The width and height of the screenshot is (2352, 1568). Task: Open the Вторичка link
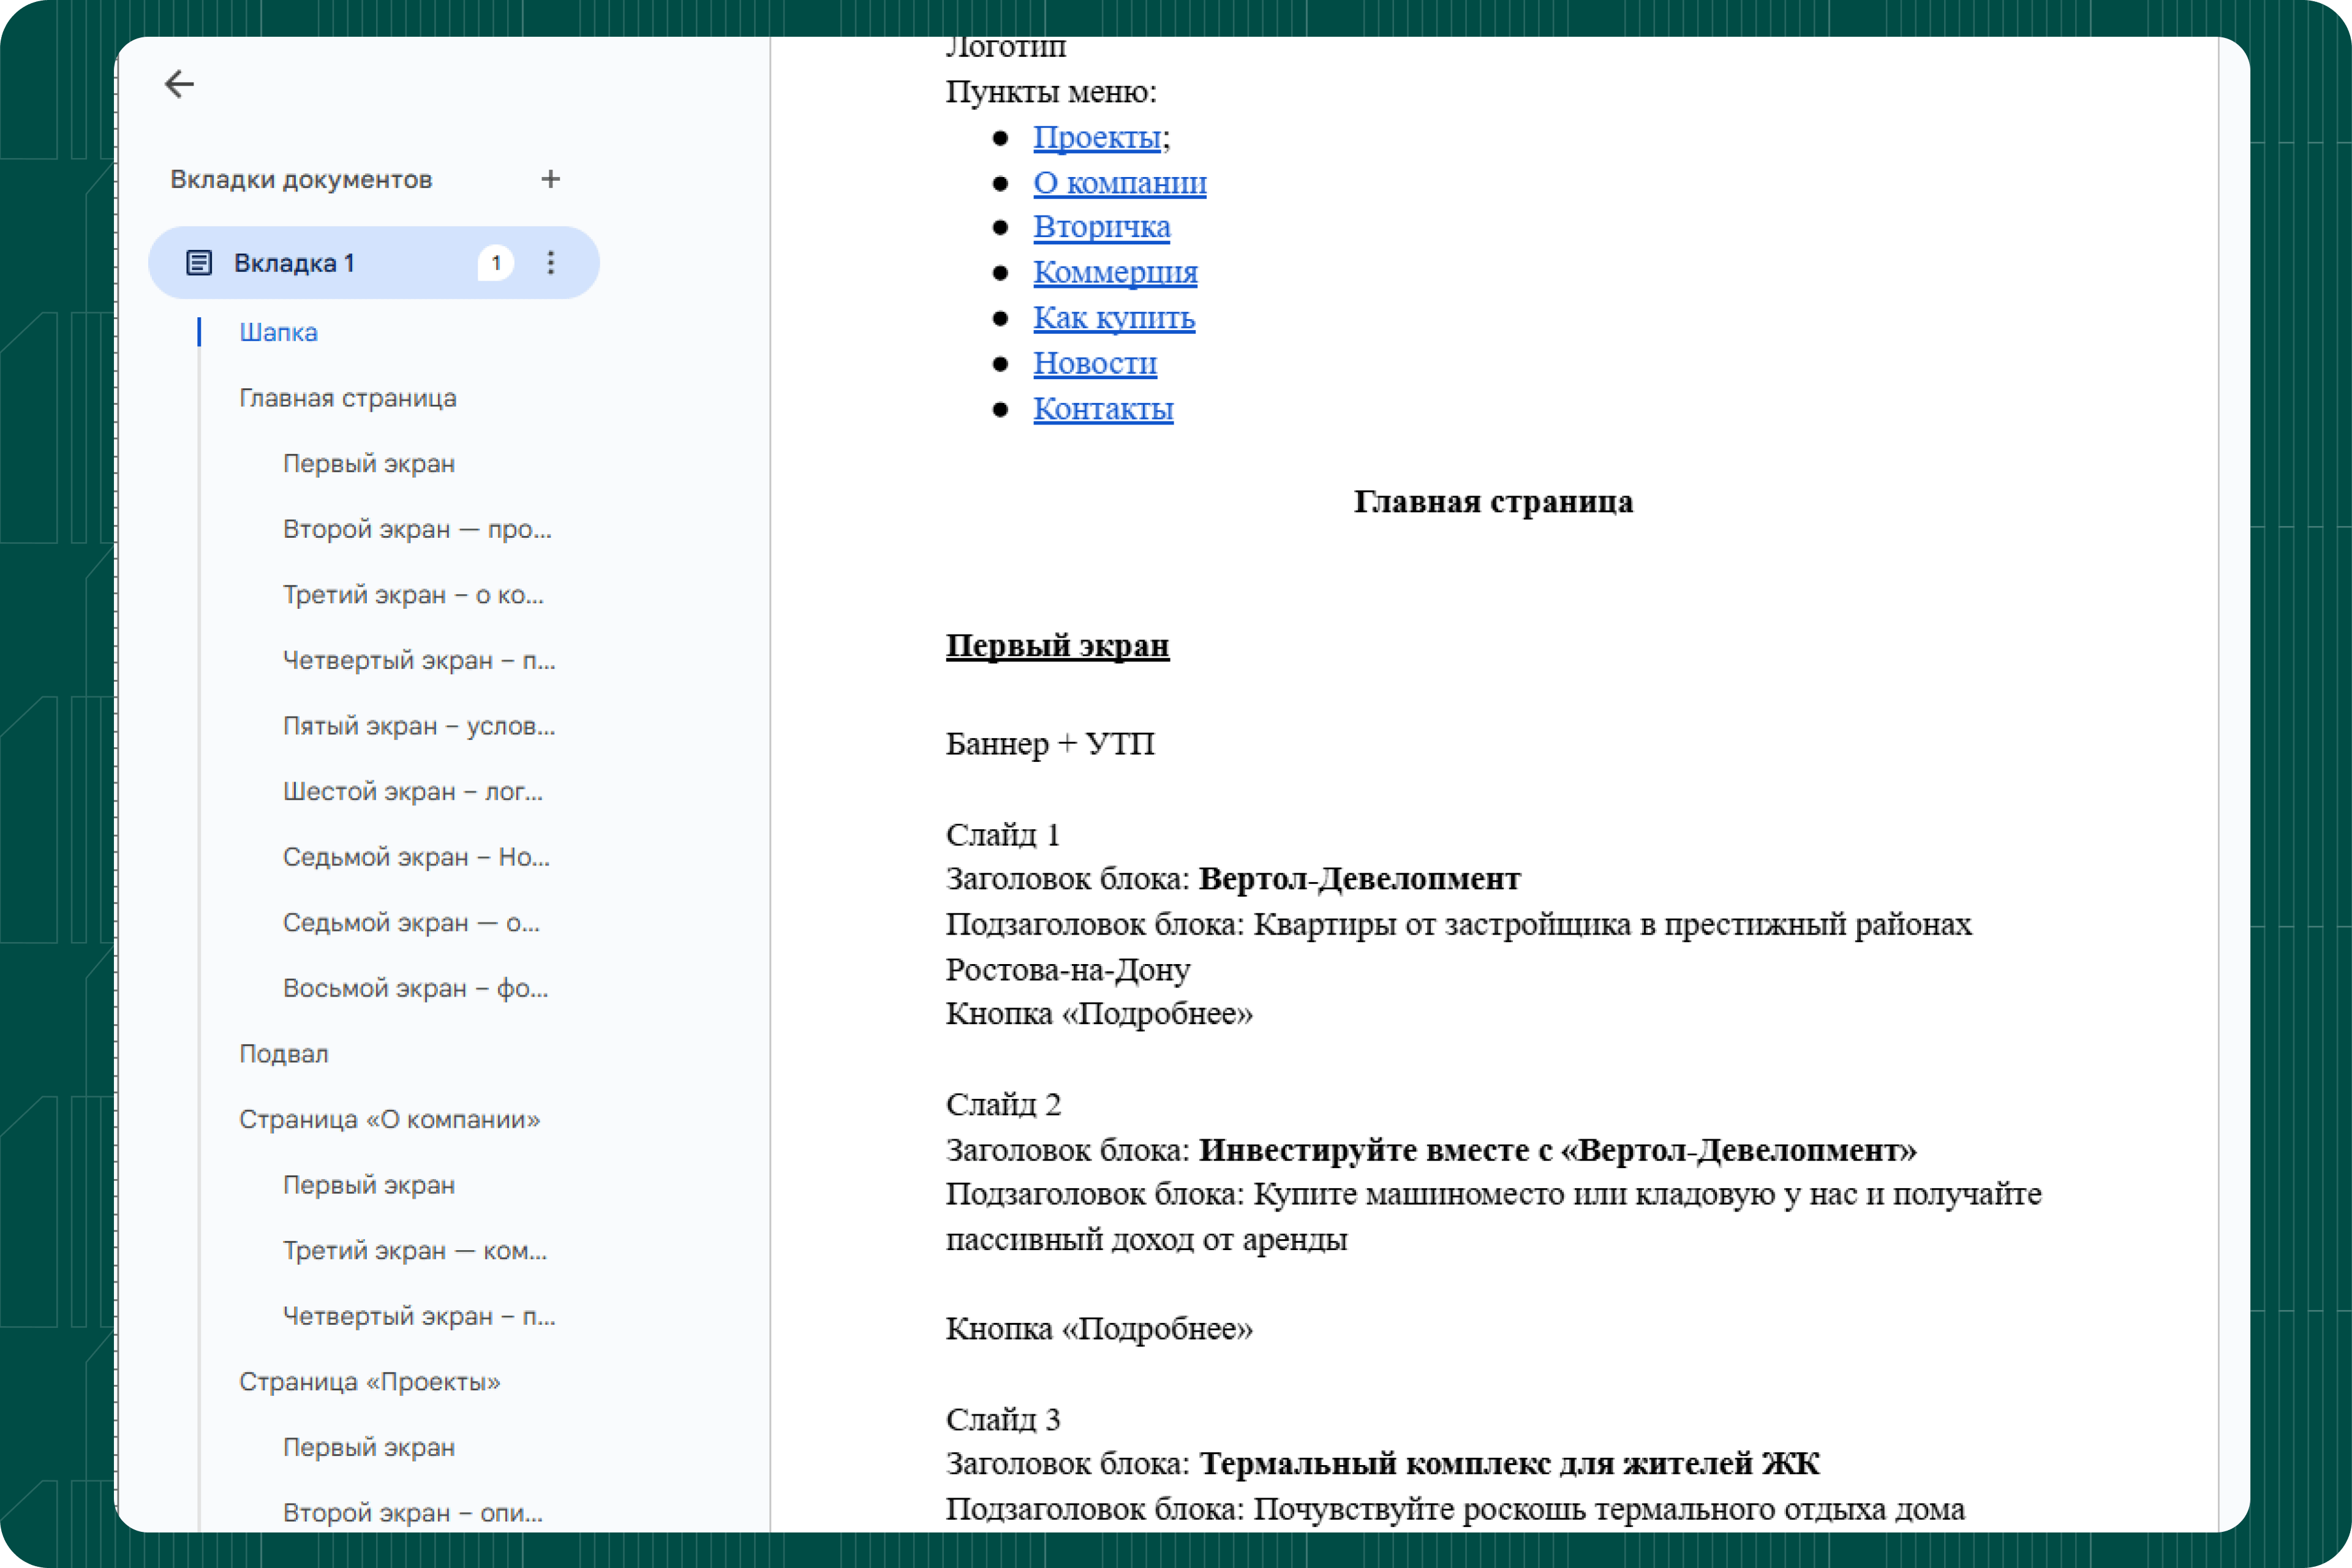click(x=1101, y=227)
